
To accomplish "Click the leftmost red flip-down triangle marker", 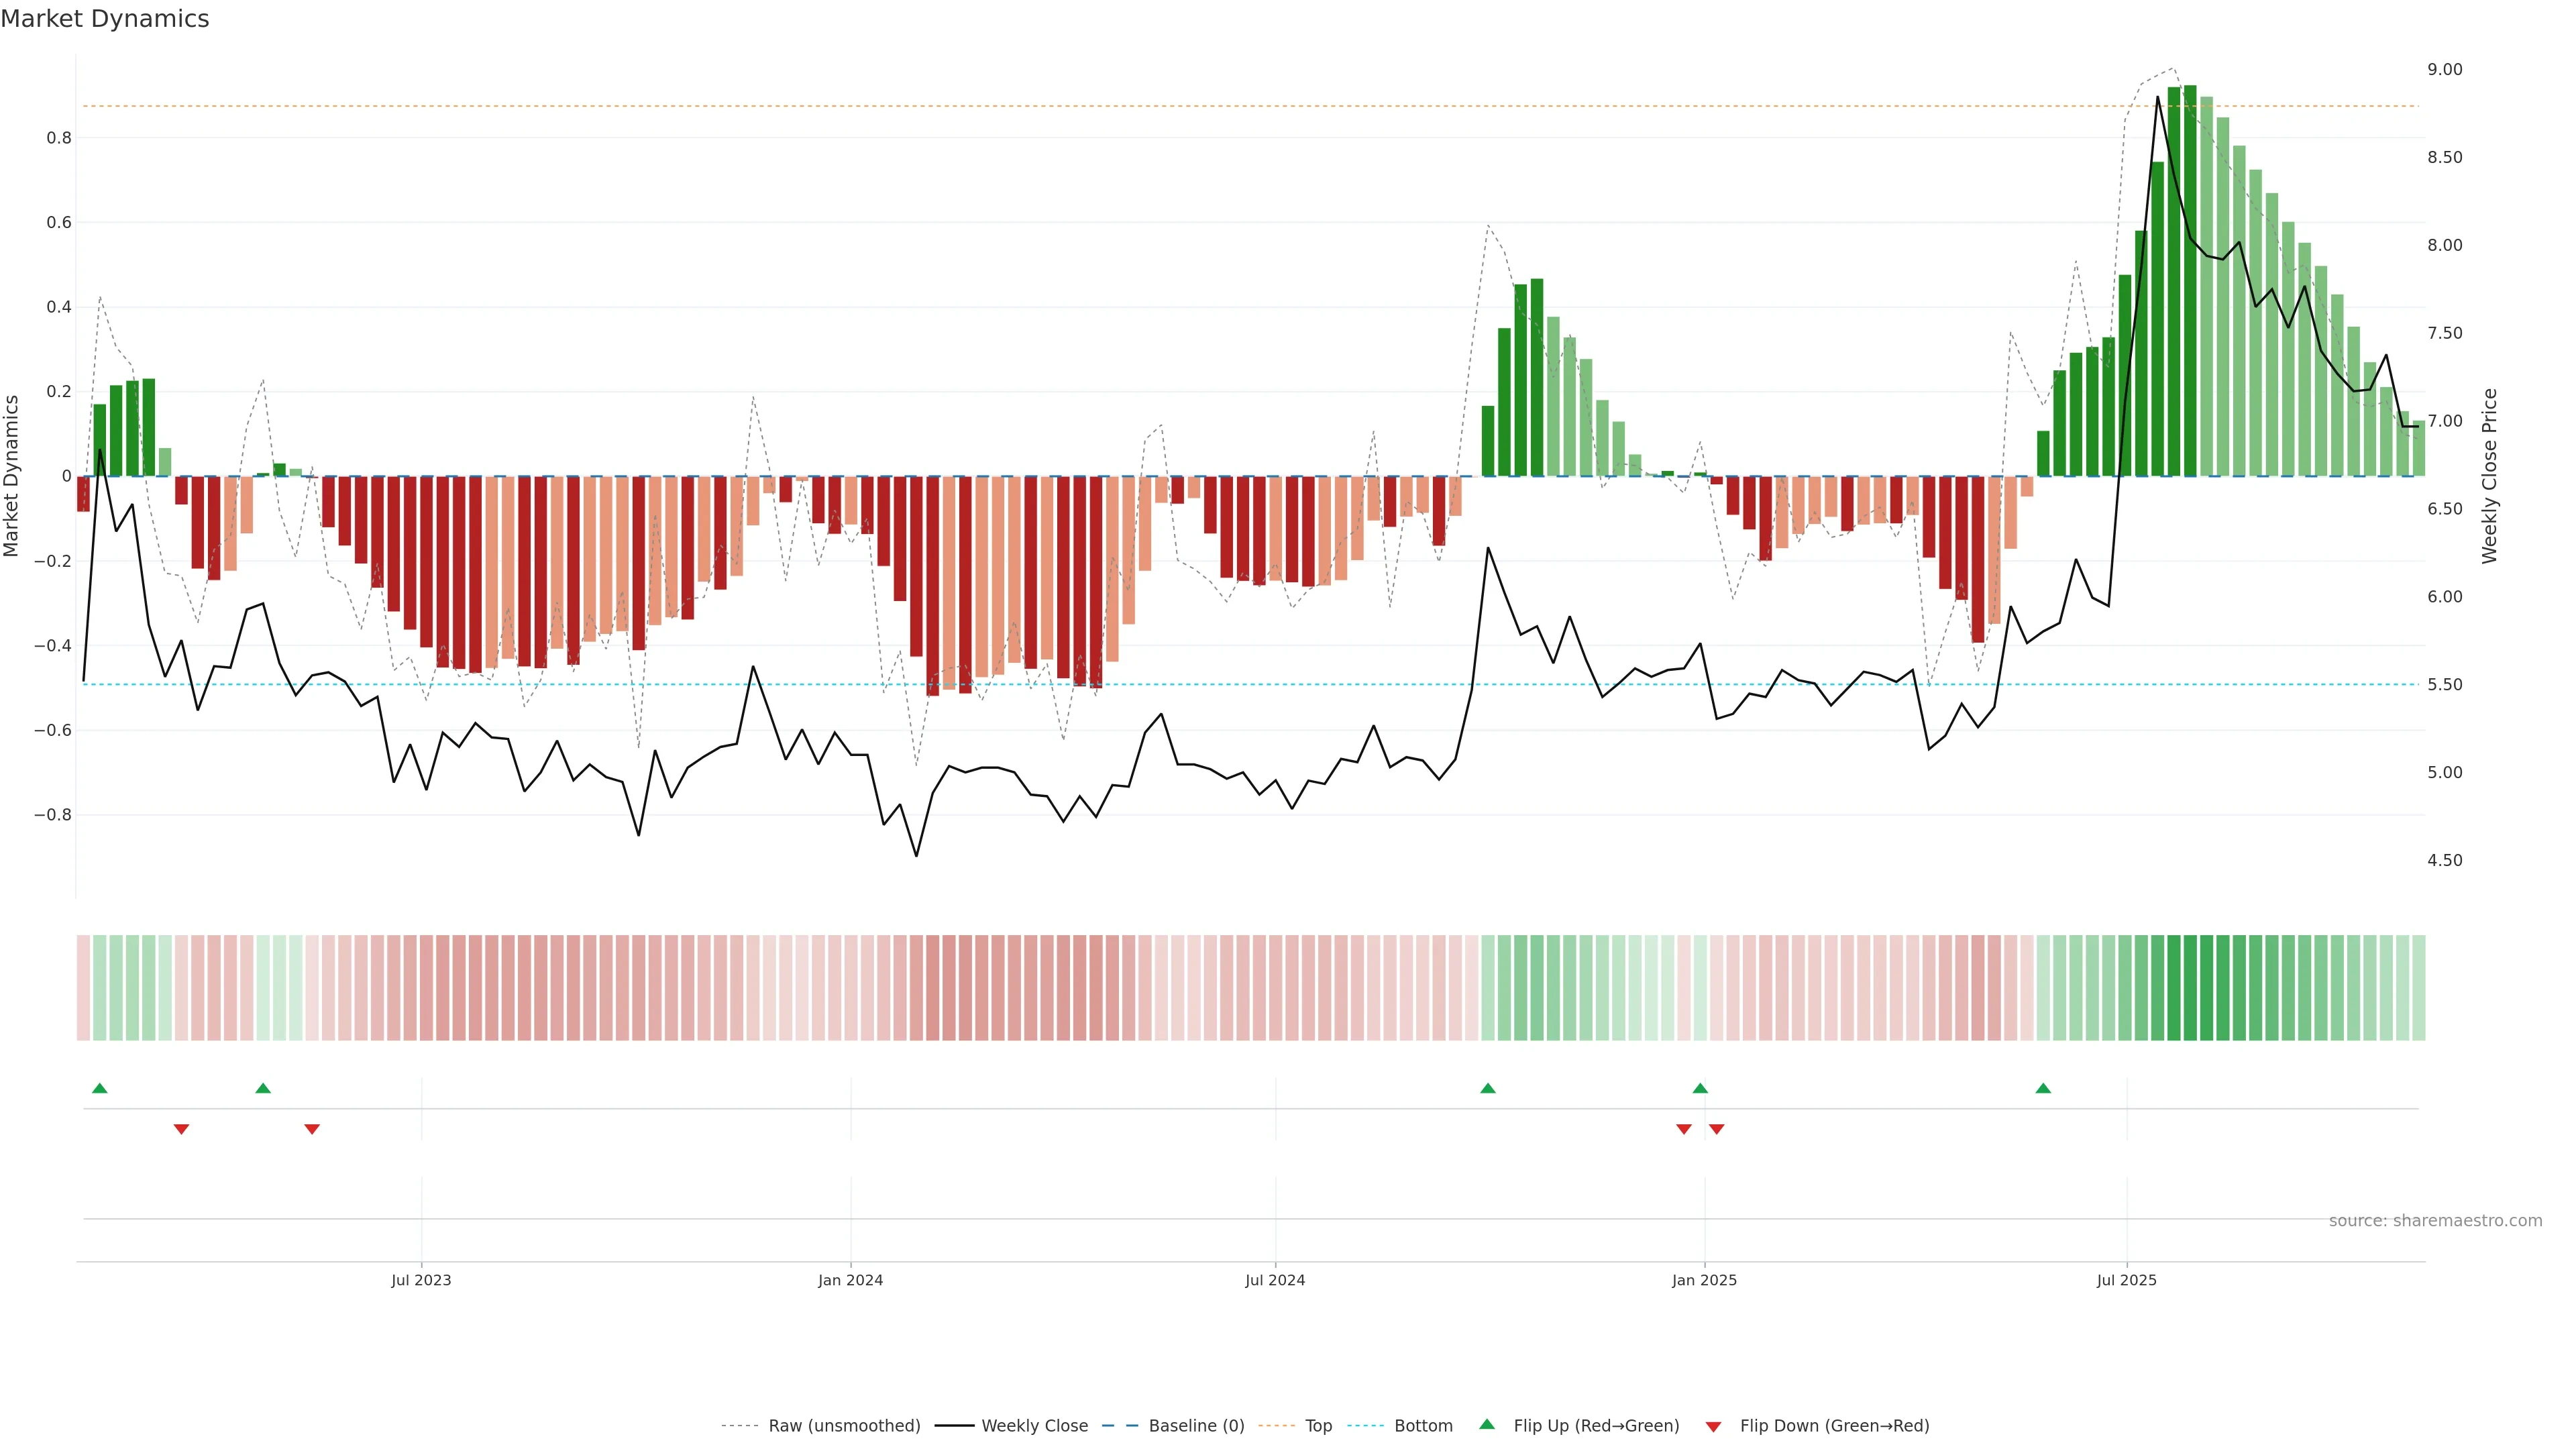I will 181,1129.
